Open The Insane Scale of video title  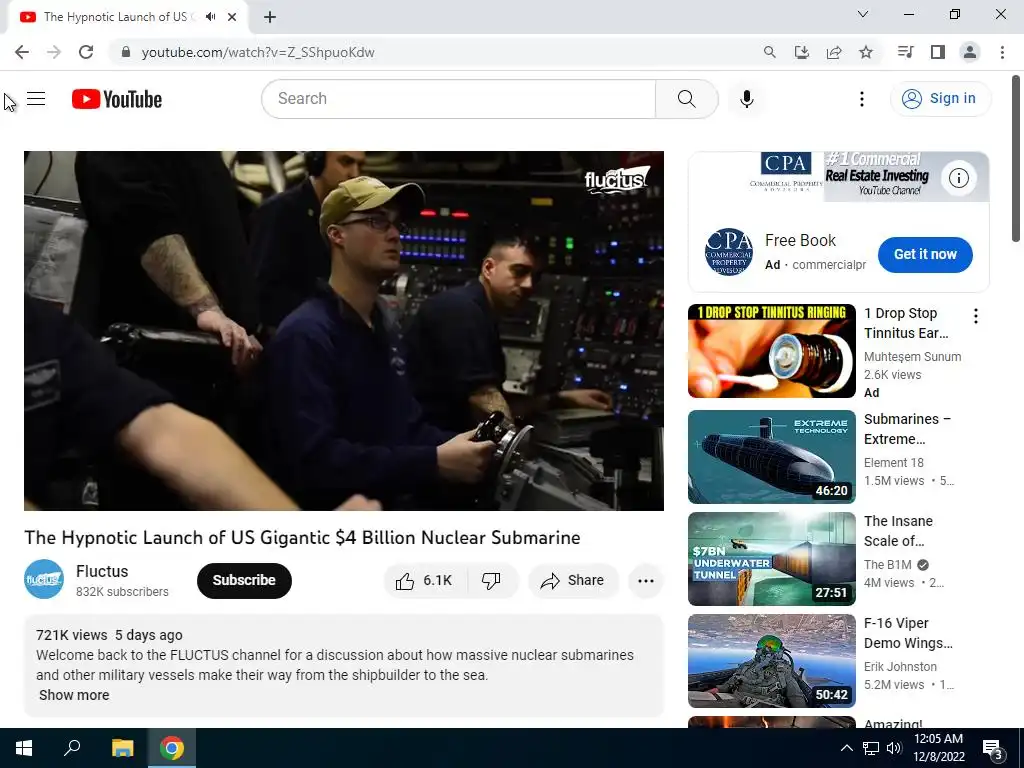(898, 531)
